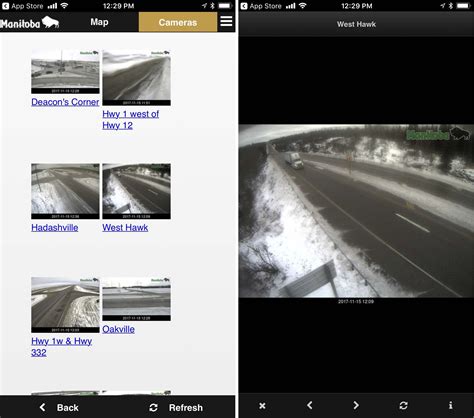View Hwy 1 west of Hwy 12 thumbnail
This screenshot has height=418, width=474.
pyautogui.click(x=137, y=78)
